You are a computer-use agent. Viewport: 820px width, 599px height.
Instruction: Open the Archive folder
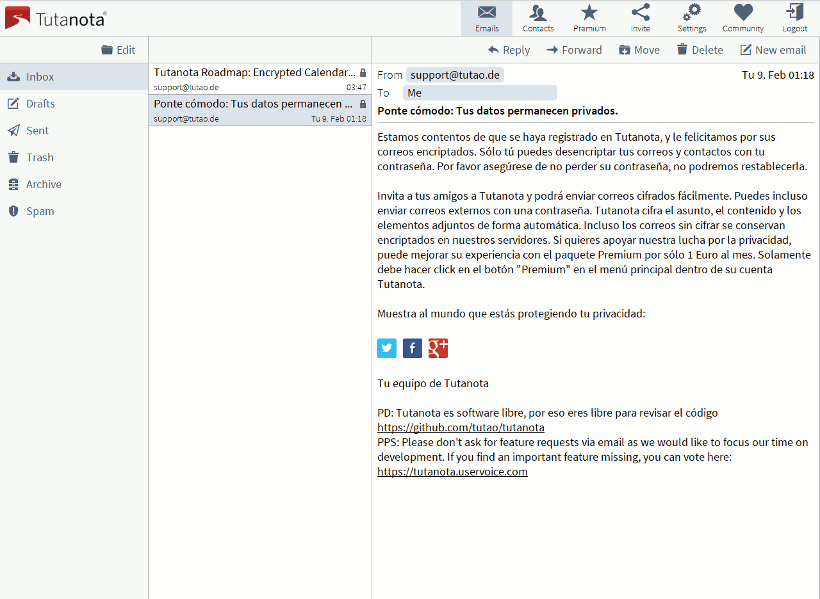[45, 184]
